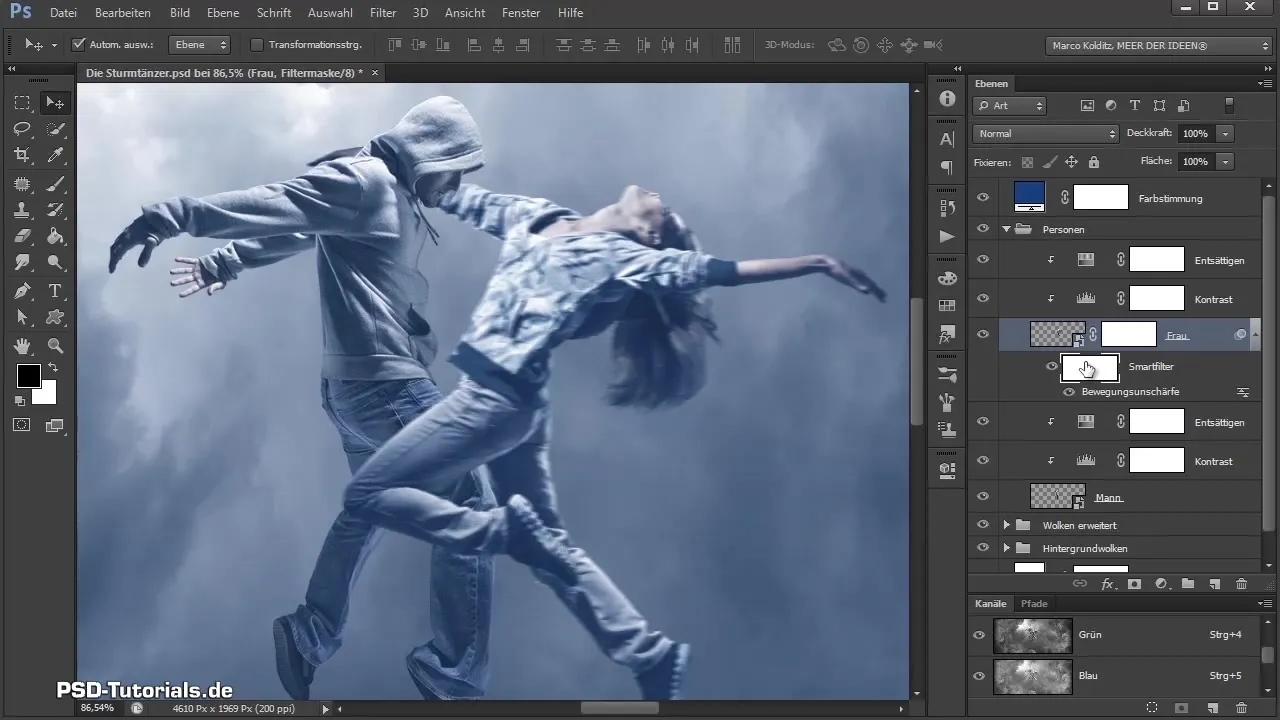Select the Pen tool

pyautogui.click(x=22, y=291)
